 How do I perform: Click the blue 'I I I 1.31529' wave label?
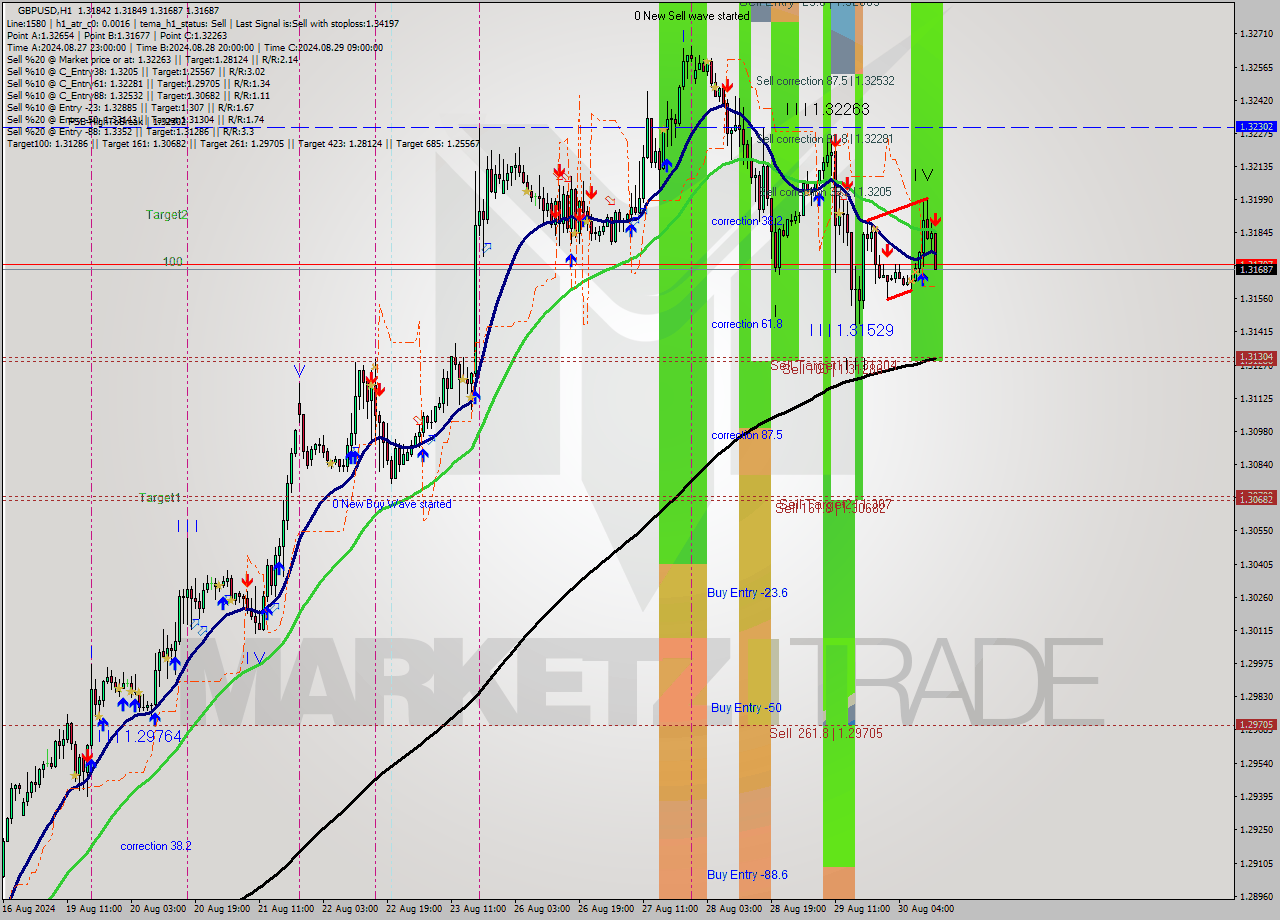(851, 330)
